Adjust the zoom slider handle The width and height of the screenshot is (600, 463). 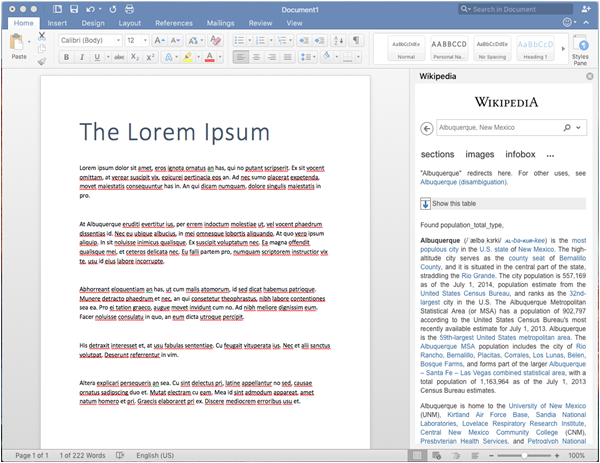click(524, 455)
